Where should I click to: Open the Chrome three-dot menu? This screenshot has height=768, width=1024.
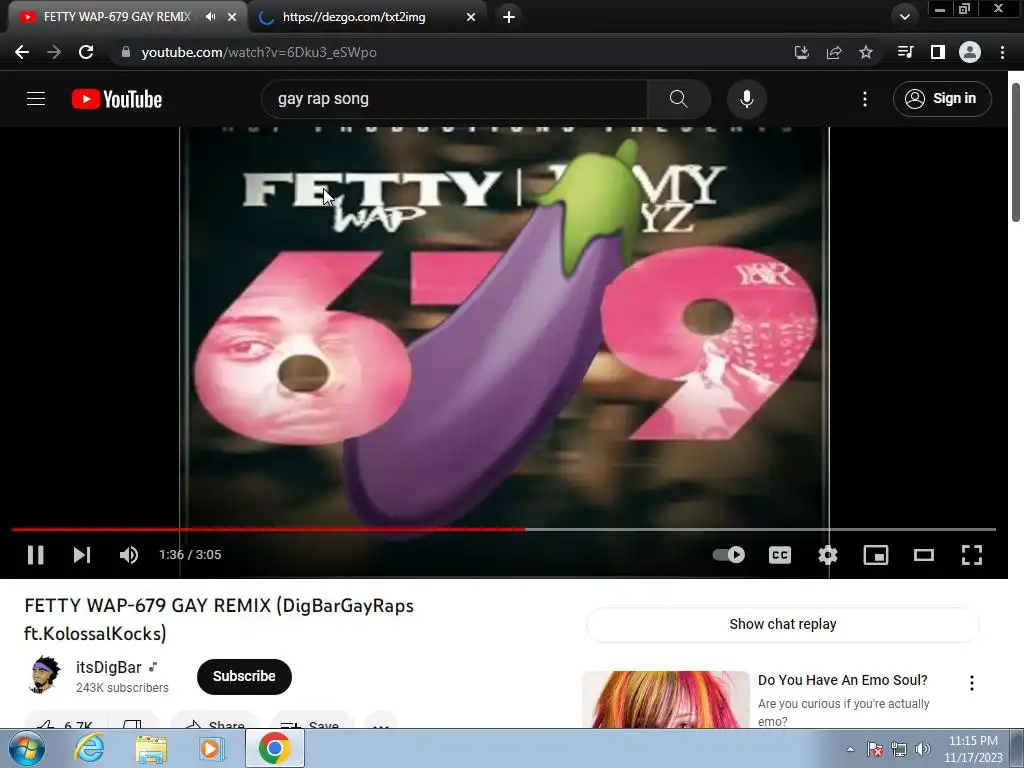tap(1002, 52)
